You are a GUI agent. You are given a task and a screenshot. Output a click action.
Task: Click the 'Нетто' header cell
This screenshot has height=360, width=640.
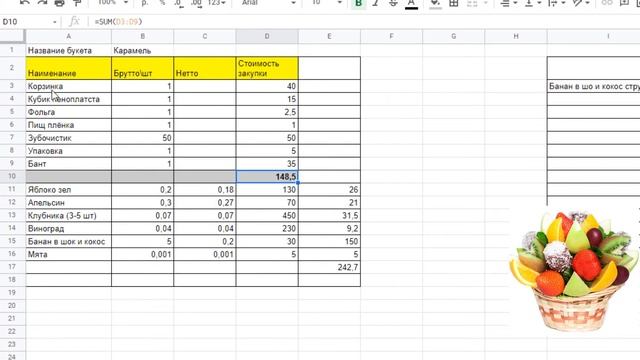[204, 68]
